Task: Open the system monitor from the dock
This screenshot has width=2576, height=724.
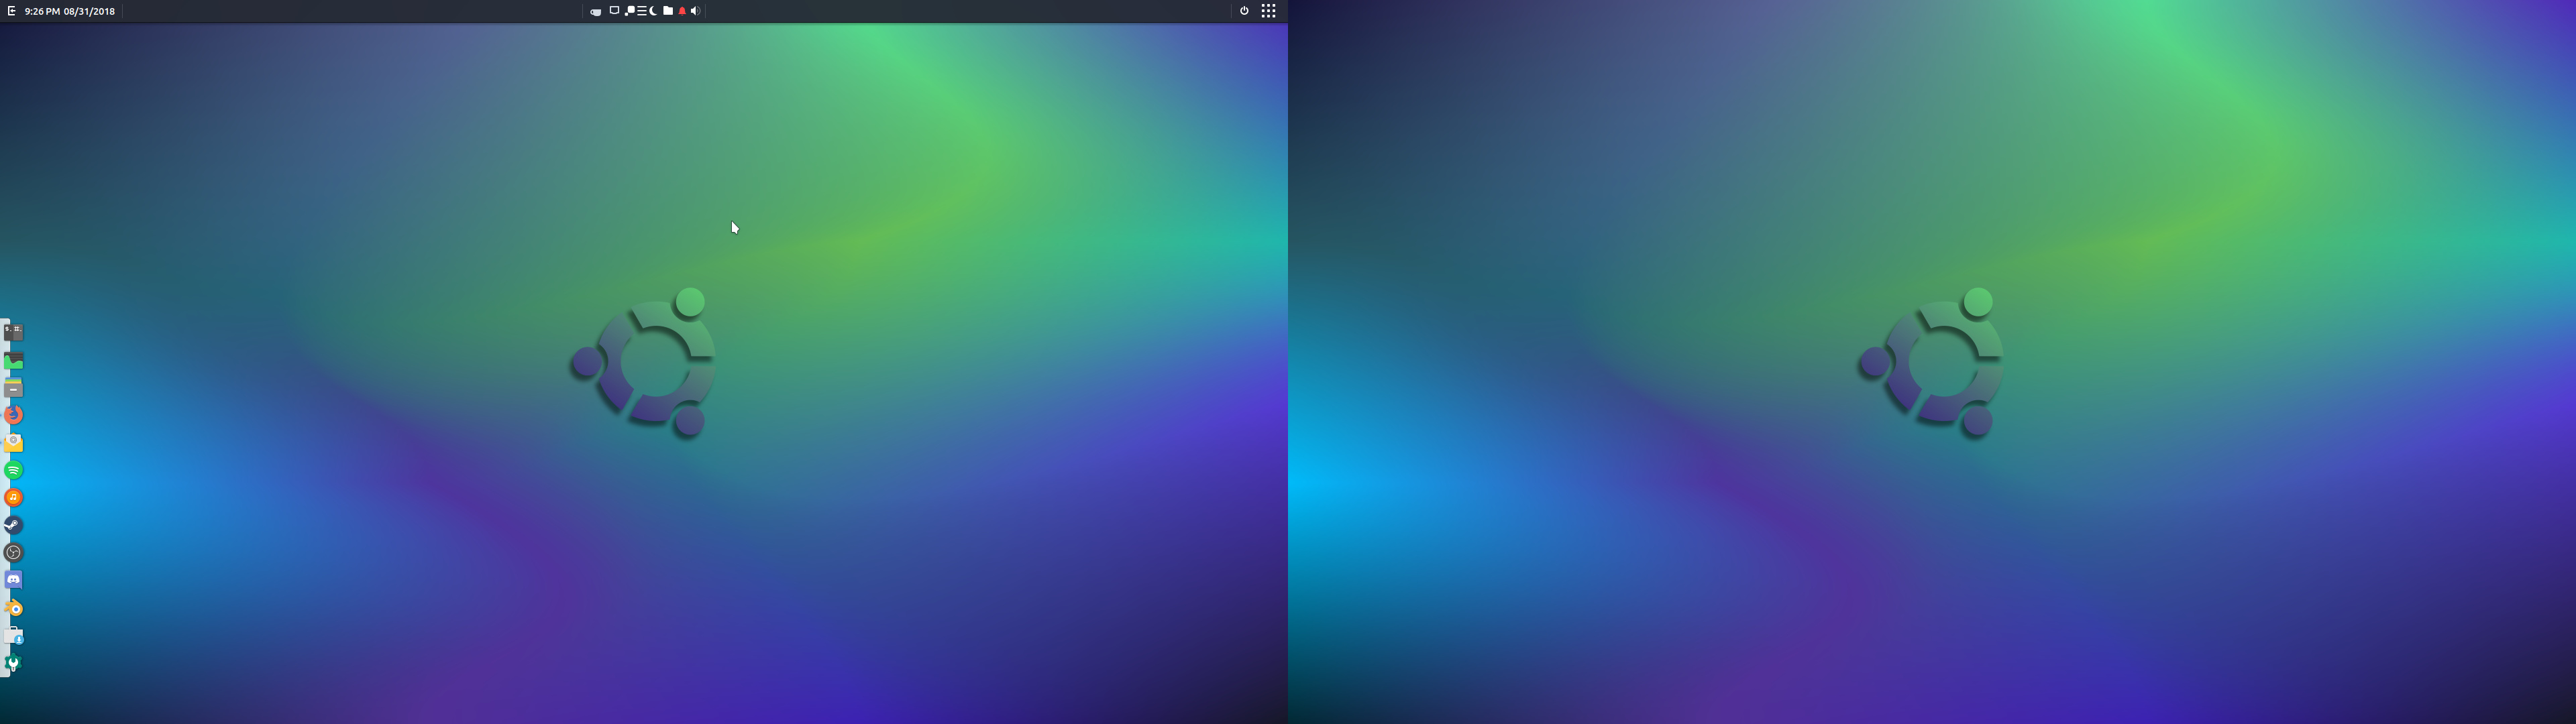Action: pos(13,359)
